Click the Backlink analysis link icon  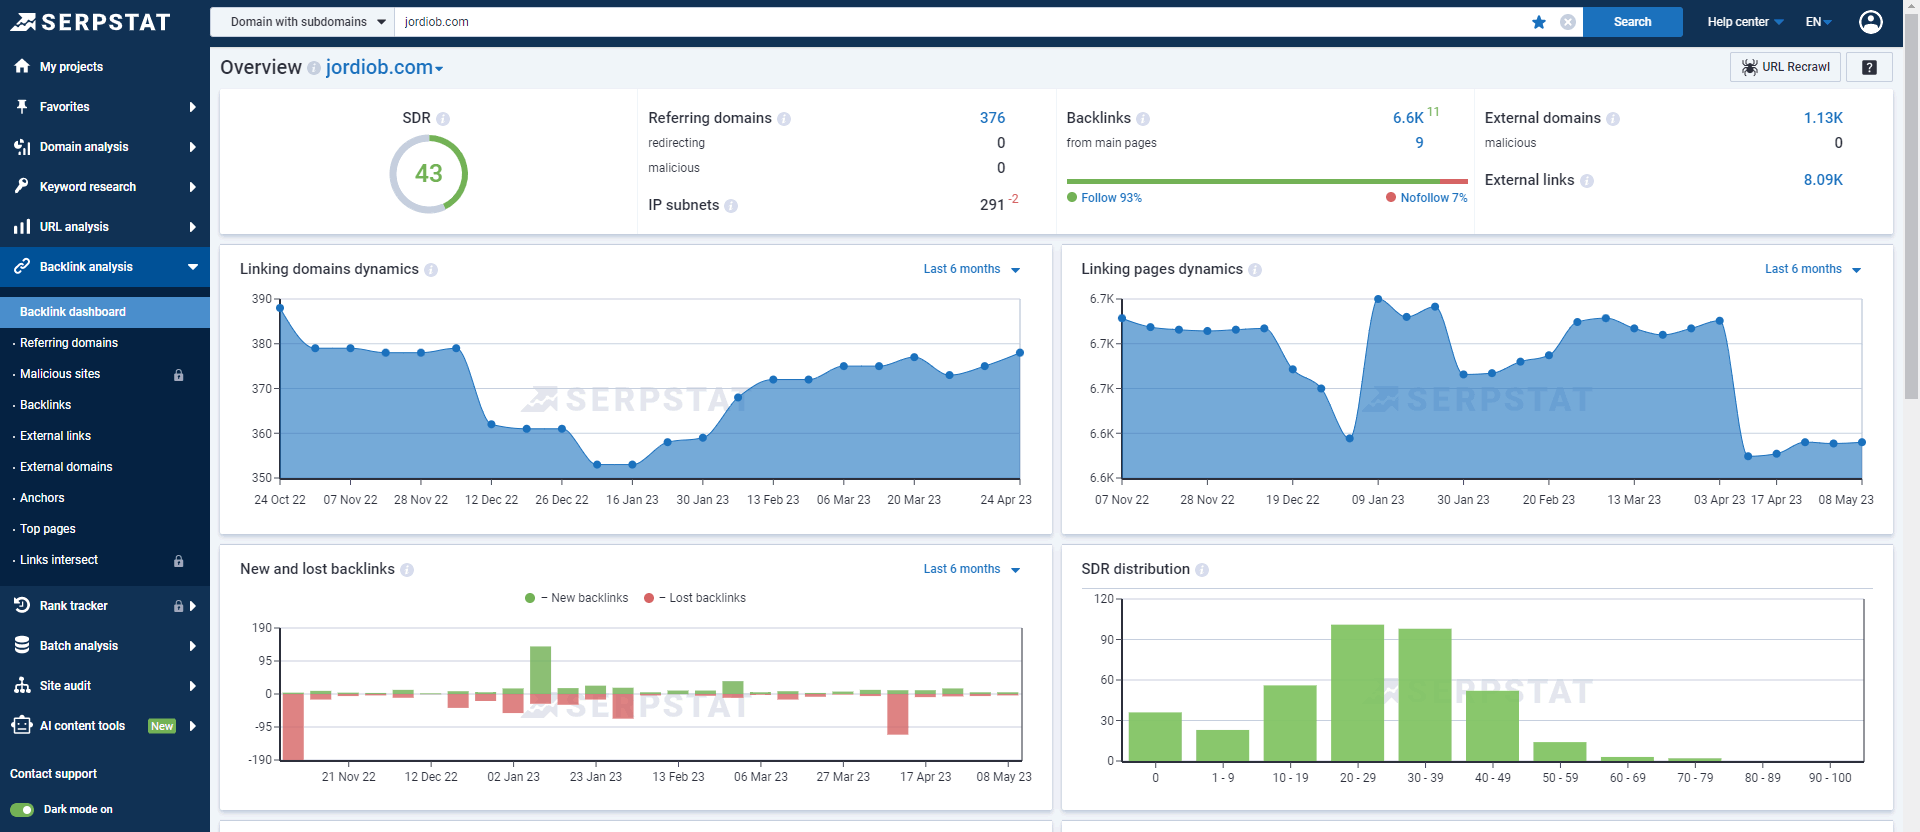[22, 266]
